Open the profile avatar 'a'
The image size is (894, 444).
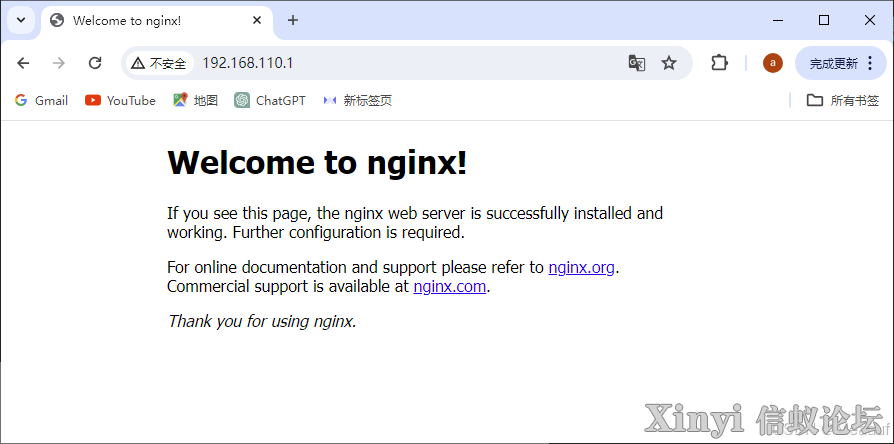(773, 63)
